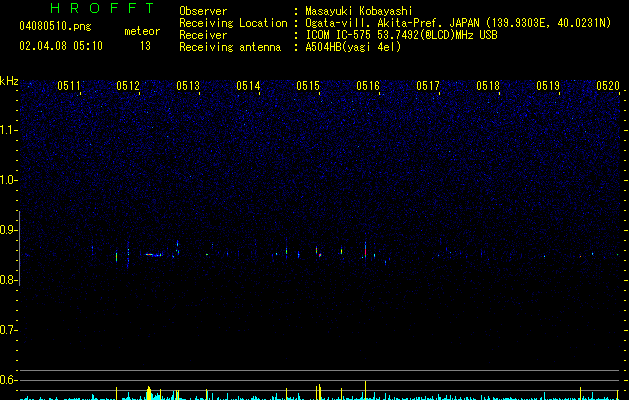Click the 0512 time marker

pos(128,86)
